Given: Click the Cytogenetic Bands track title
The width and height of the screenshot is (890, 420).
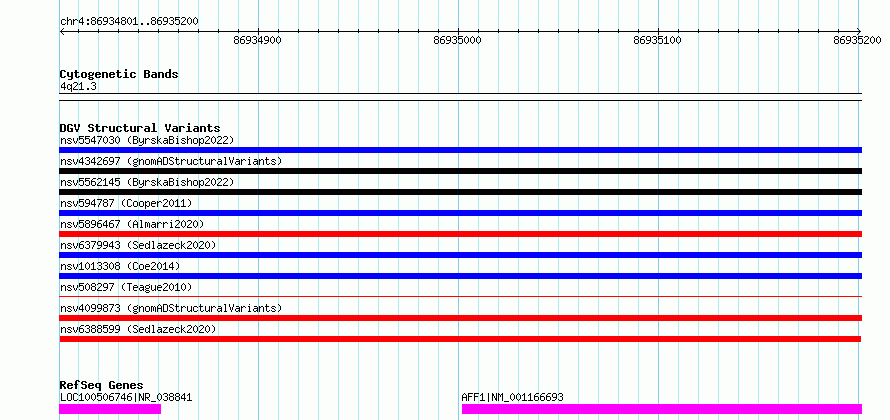Looking at the screenshot, I should coord(119,74).
